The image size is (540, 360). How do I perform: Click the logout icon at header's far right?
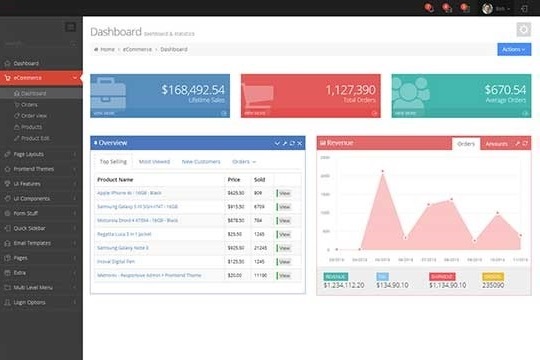click(x=525, y=9)
